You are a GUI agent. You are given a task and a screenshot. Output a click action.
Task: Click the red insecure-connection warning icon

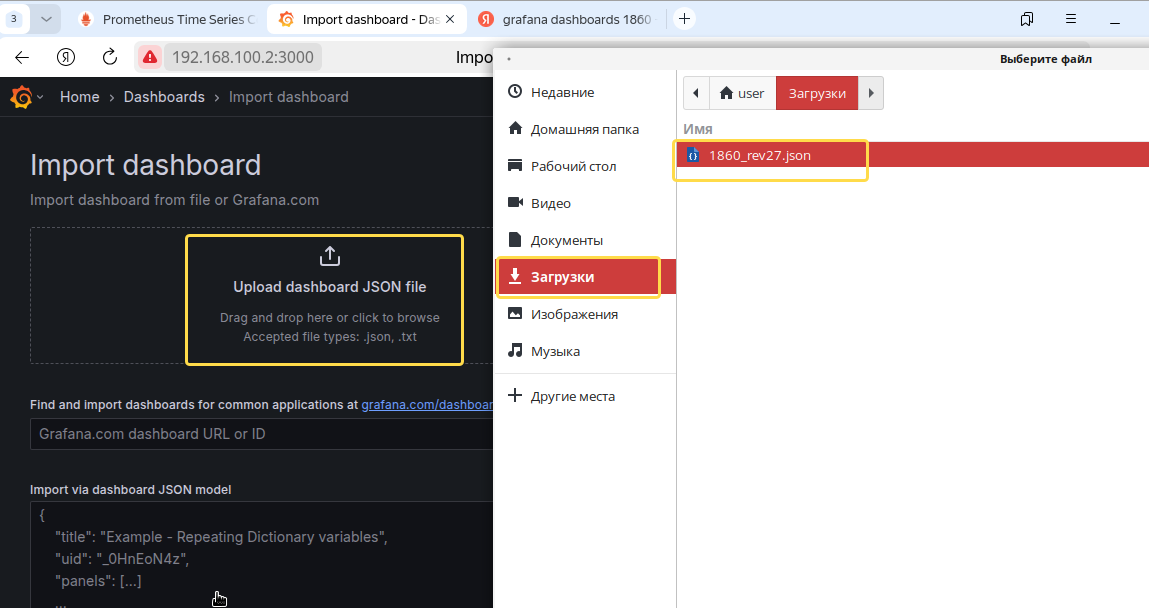(150, 57)
